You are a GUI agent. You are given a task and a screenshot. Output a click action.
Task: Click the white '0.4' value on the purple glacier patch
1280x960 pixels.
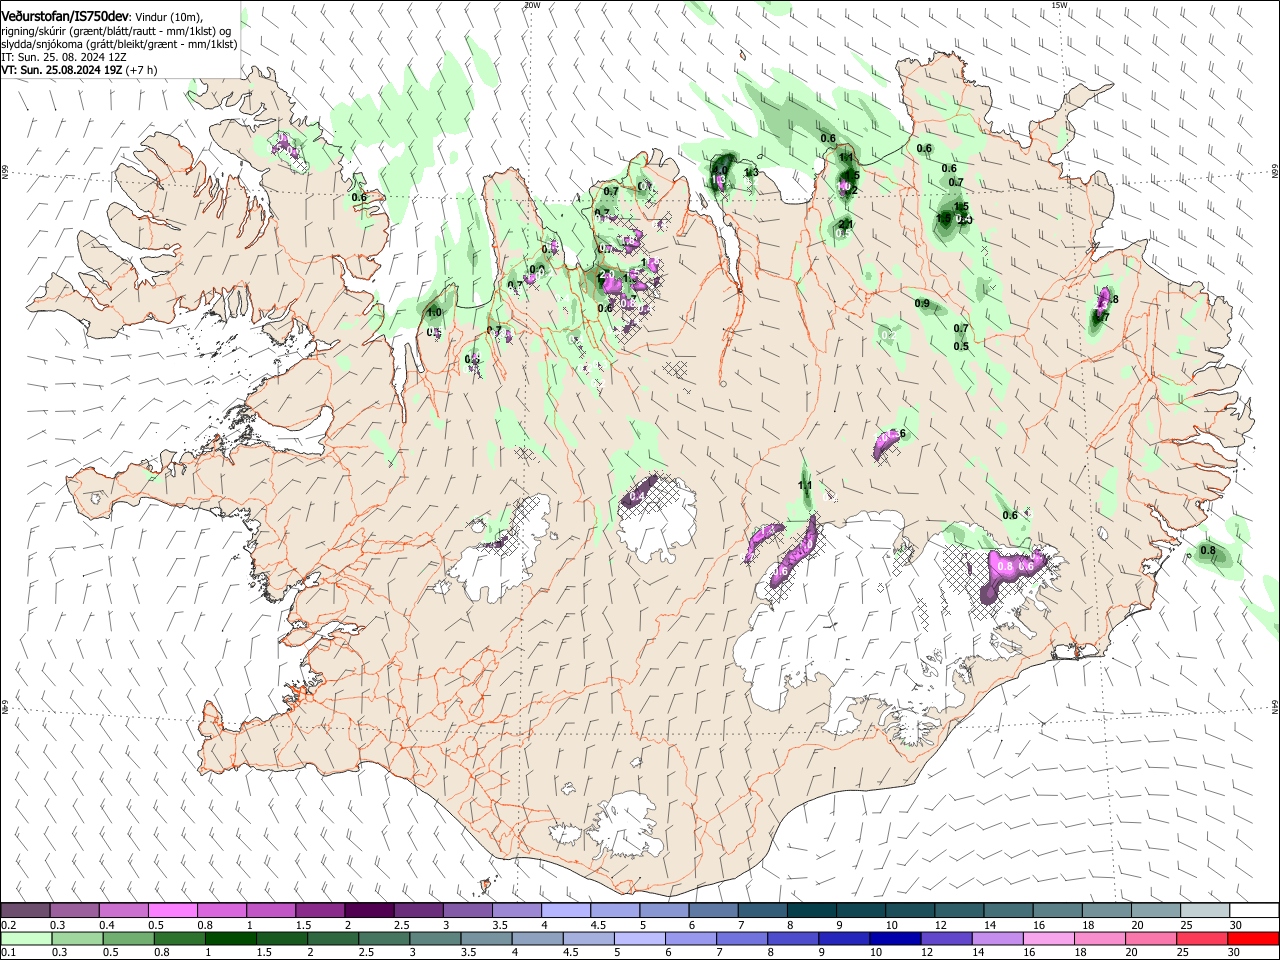(636, 496)
